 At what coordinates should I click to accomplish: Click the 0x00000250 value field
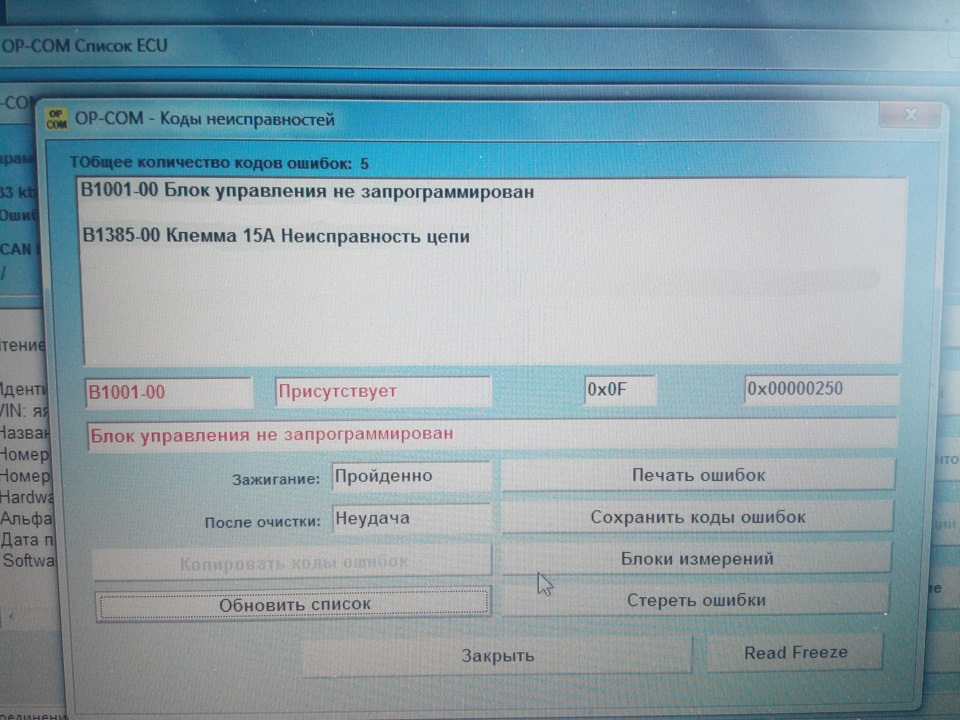point(821,389)
